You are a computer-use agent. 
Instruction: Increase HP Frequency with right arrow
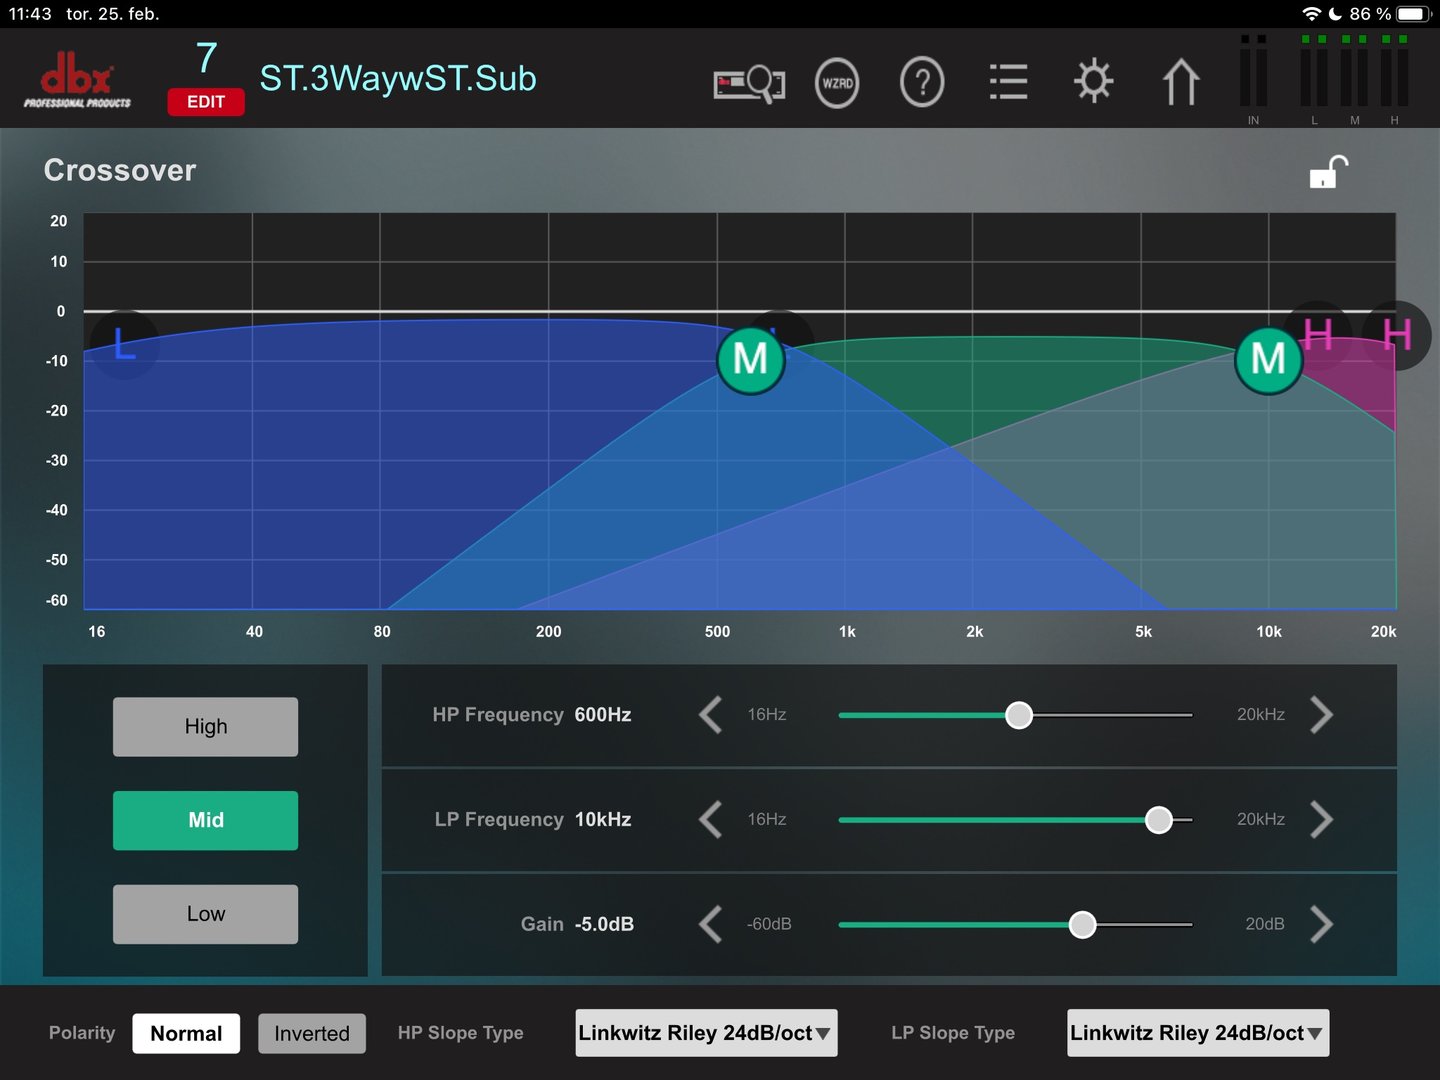(x=1321, y=715)
